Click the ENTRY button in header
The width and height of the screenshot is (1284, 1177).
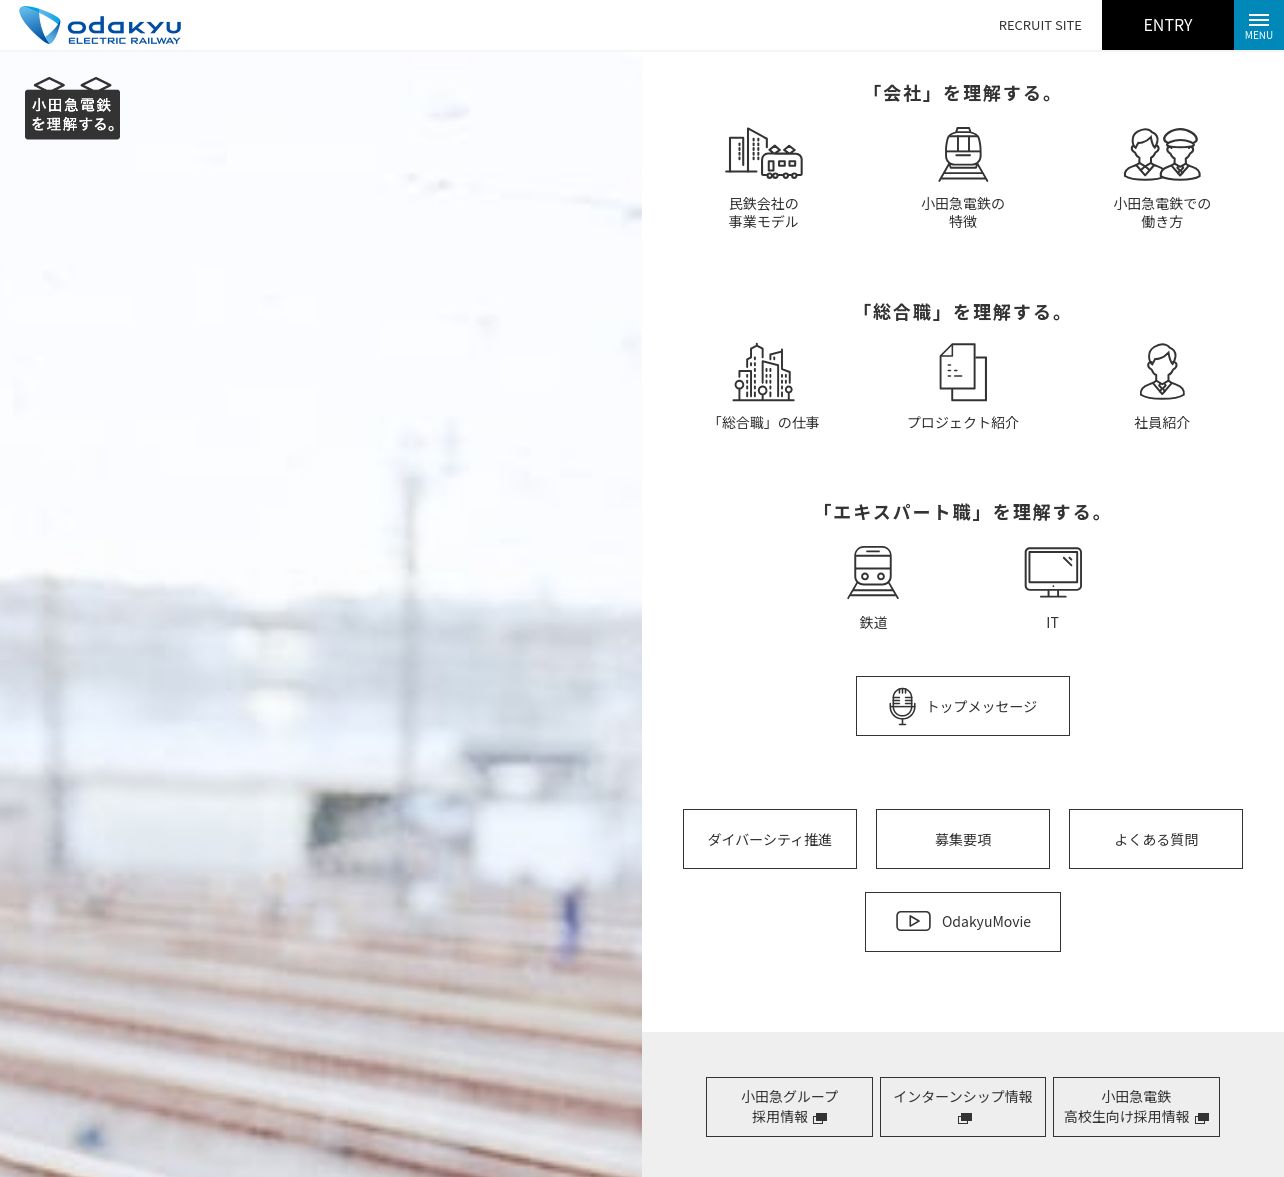pos(1168,25)
